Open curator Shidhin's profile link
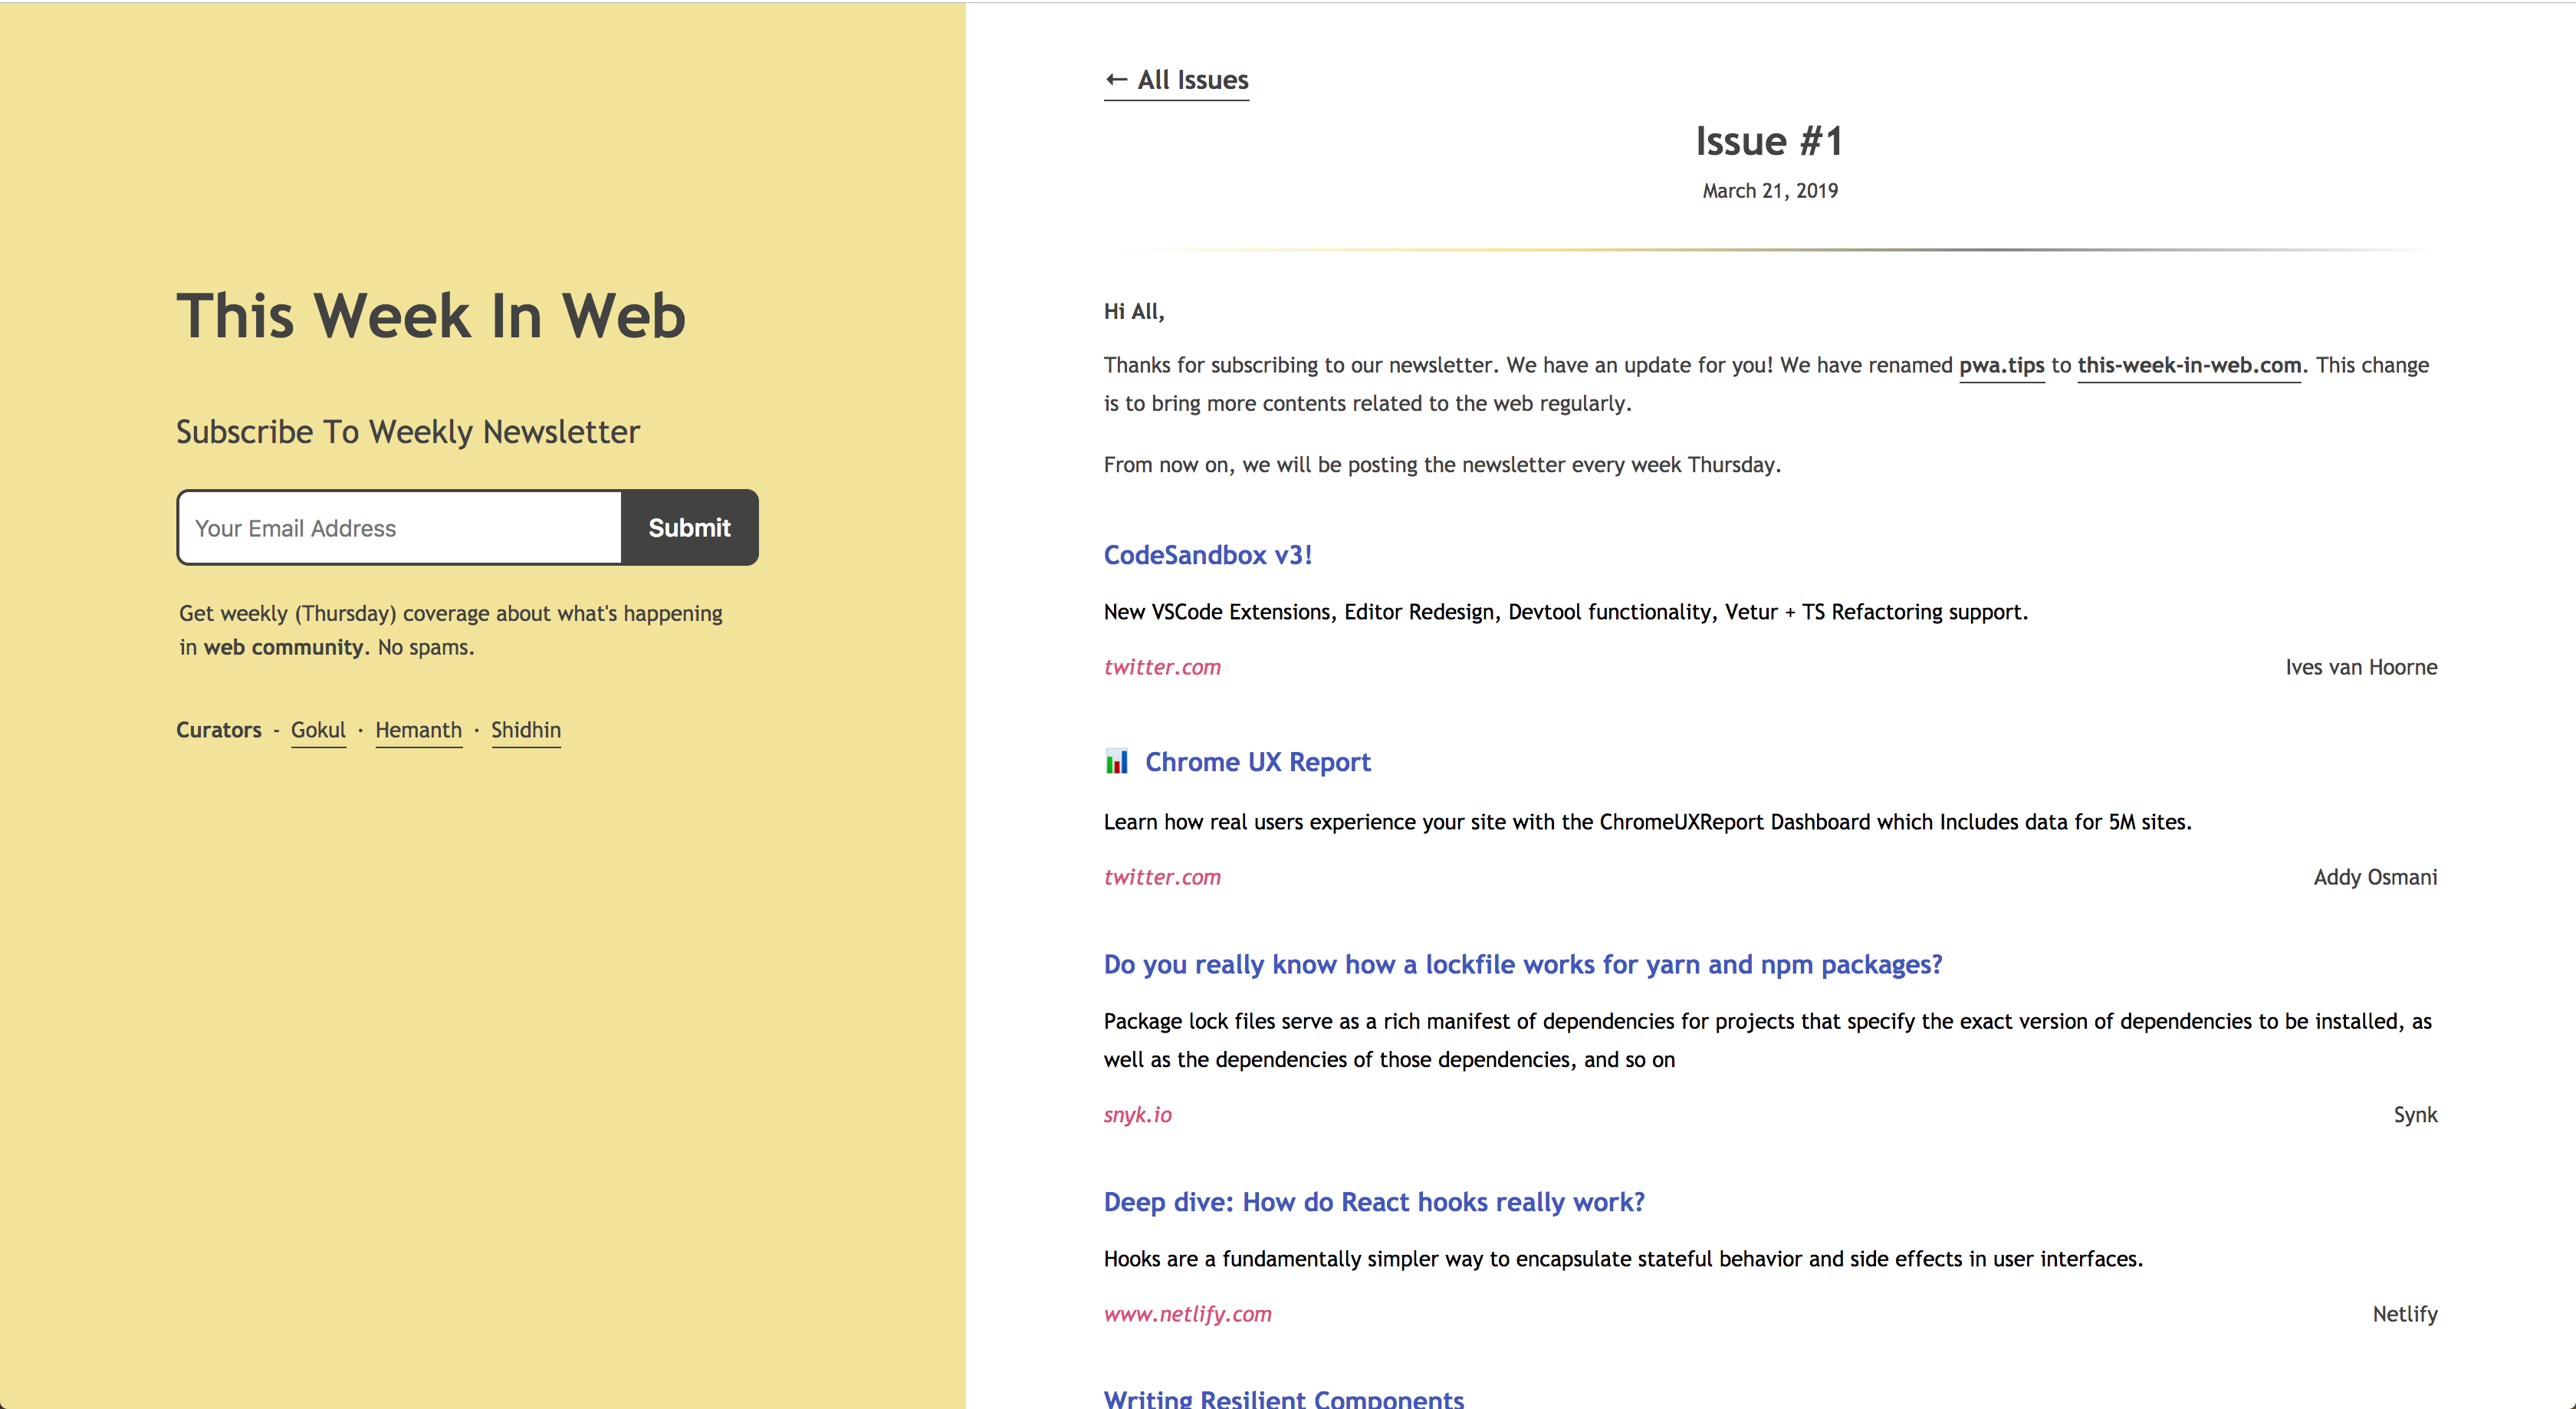This screenshot has height=1409, width=2576. click(x=526, y=730)
